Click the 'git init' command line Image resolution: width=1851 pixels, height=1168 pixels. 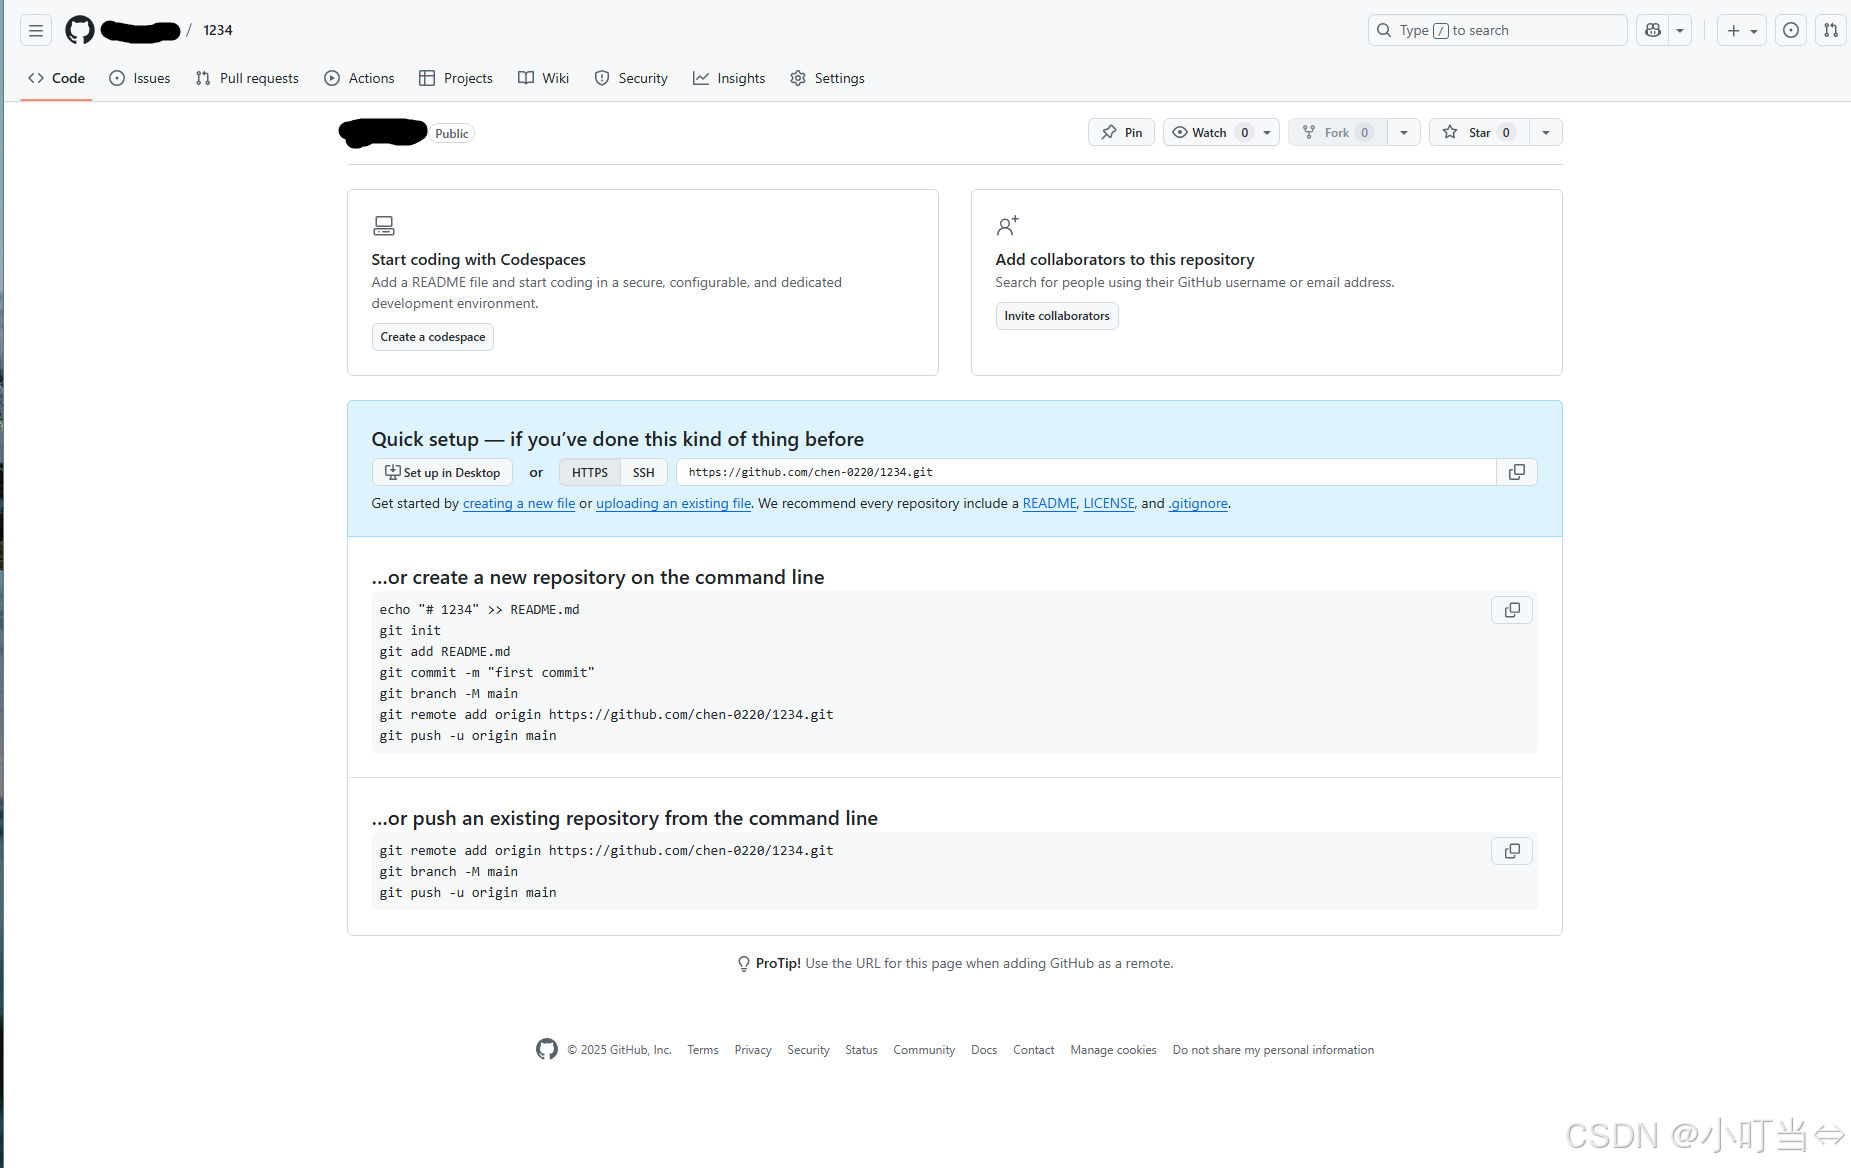410,631
